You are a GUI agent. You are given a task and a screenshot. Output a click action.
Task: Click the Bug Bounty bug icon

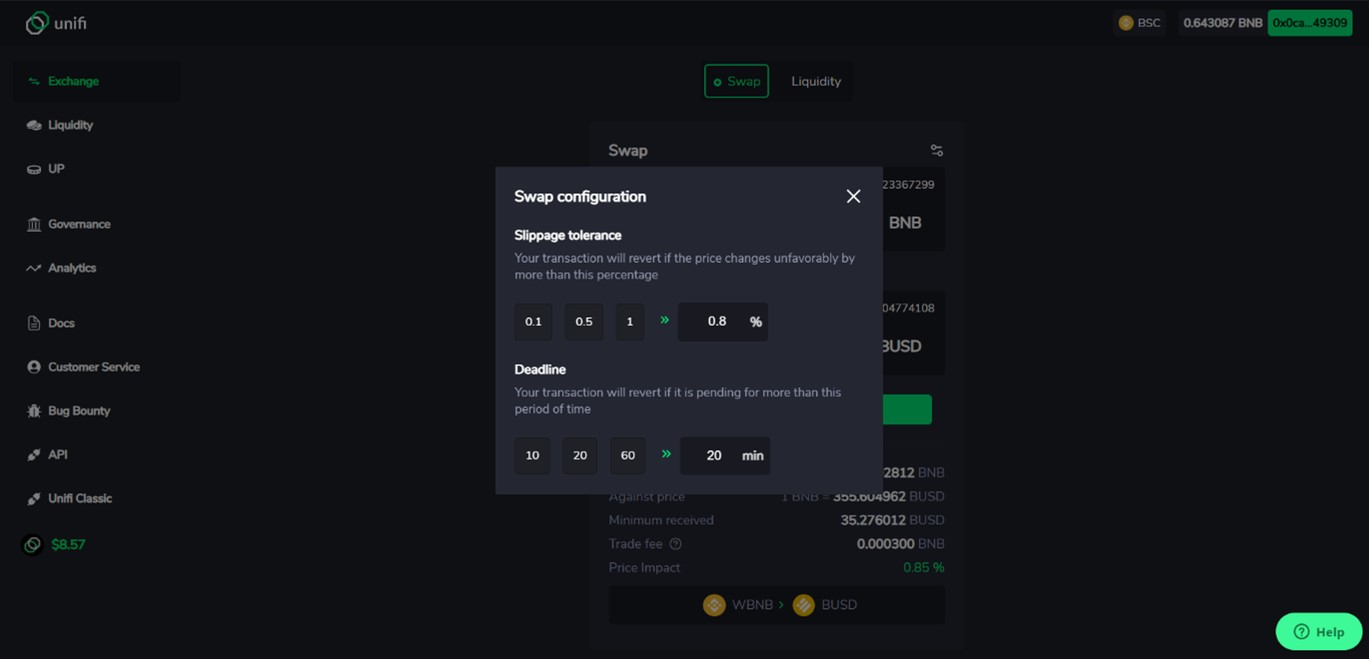click(x=34, y=411)
